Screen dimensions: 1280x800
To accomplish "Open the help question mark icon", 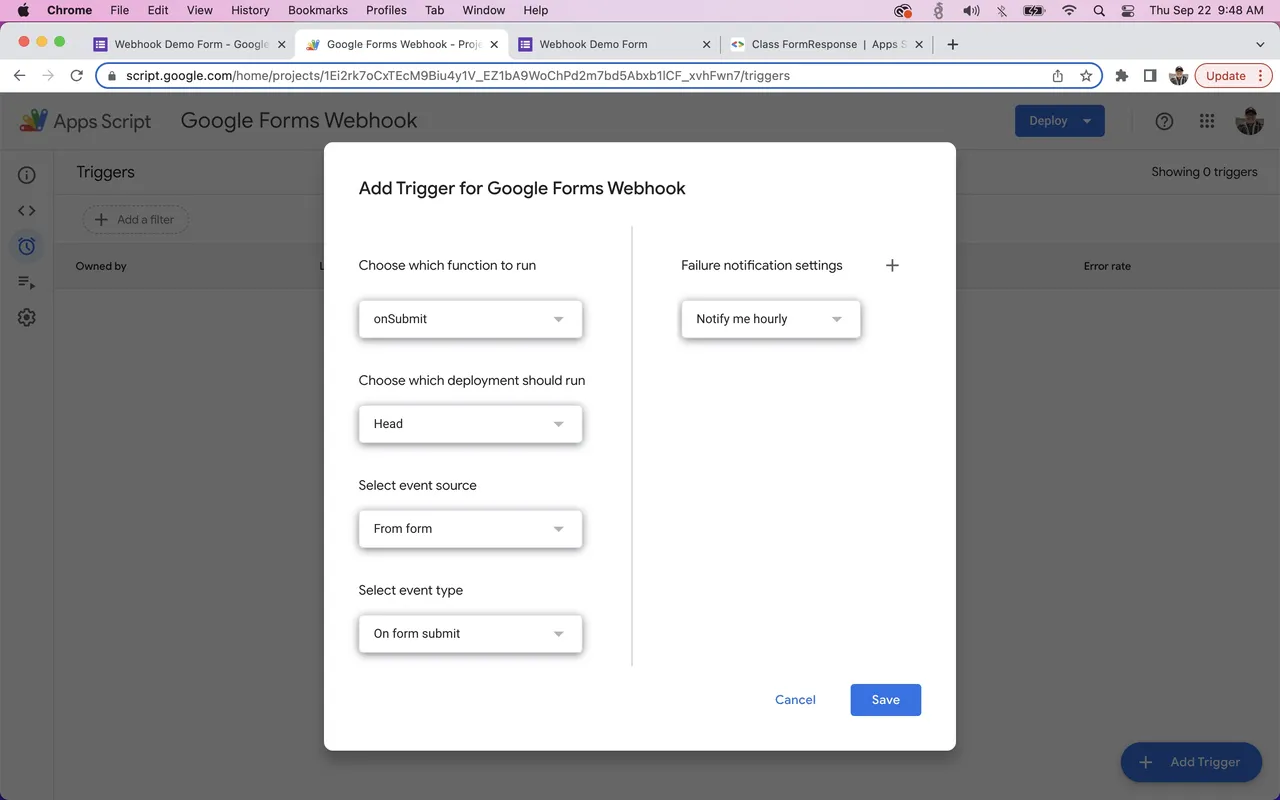I will coord(1164,121).
